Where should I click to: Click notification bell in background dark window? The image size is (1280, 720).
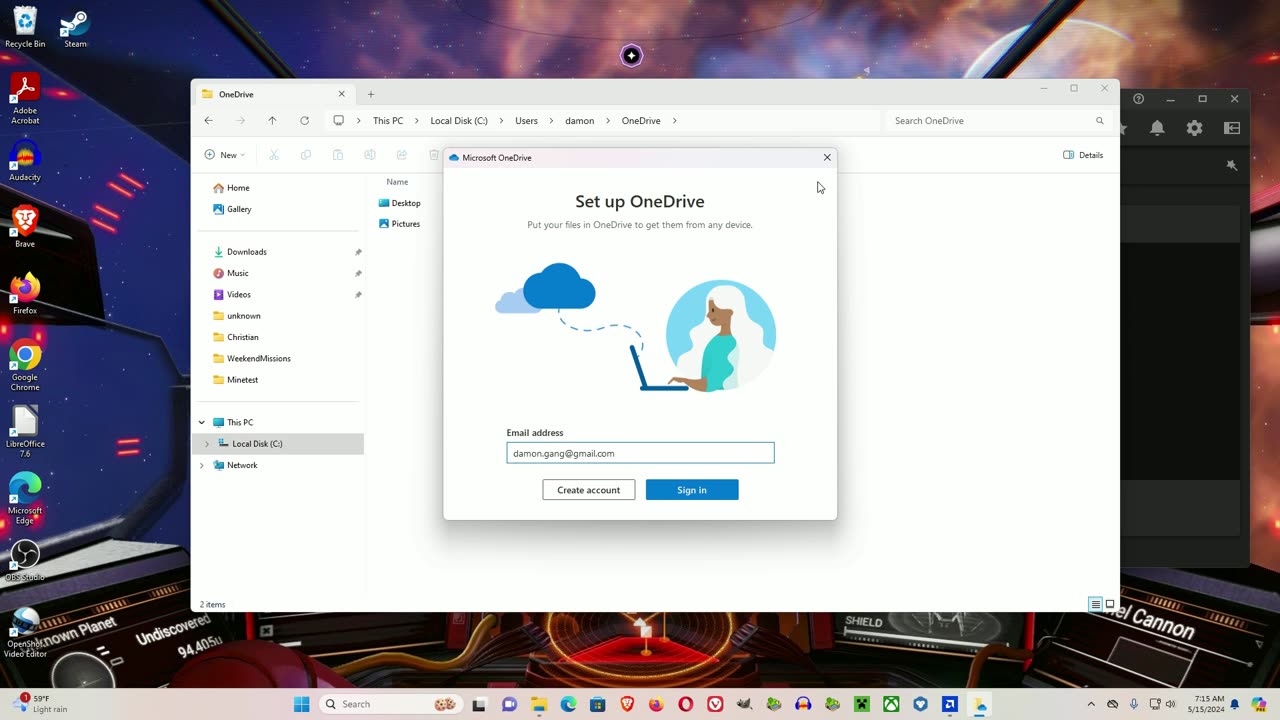pos(1157,128)
